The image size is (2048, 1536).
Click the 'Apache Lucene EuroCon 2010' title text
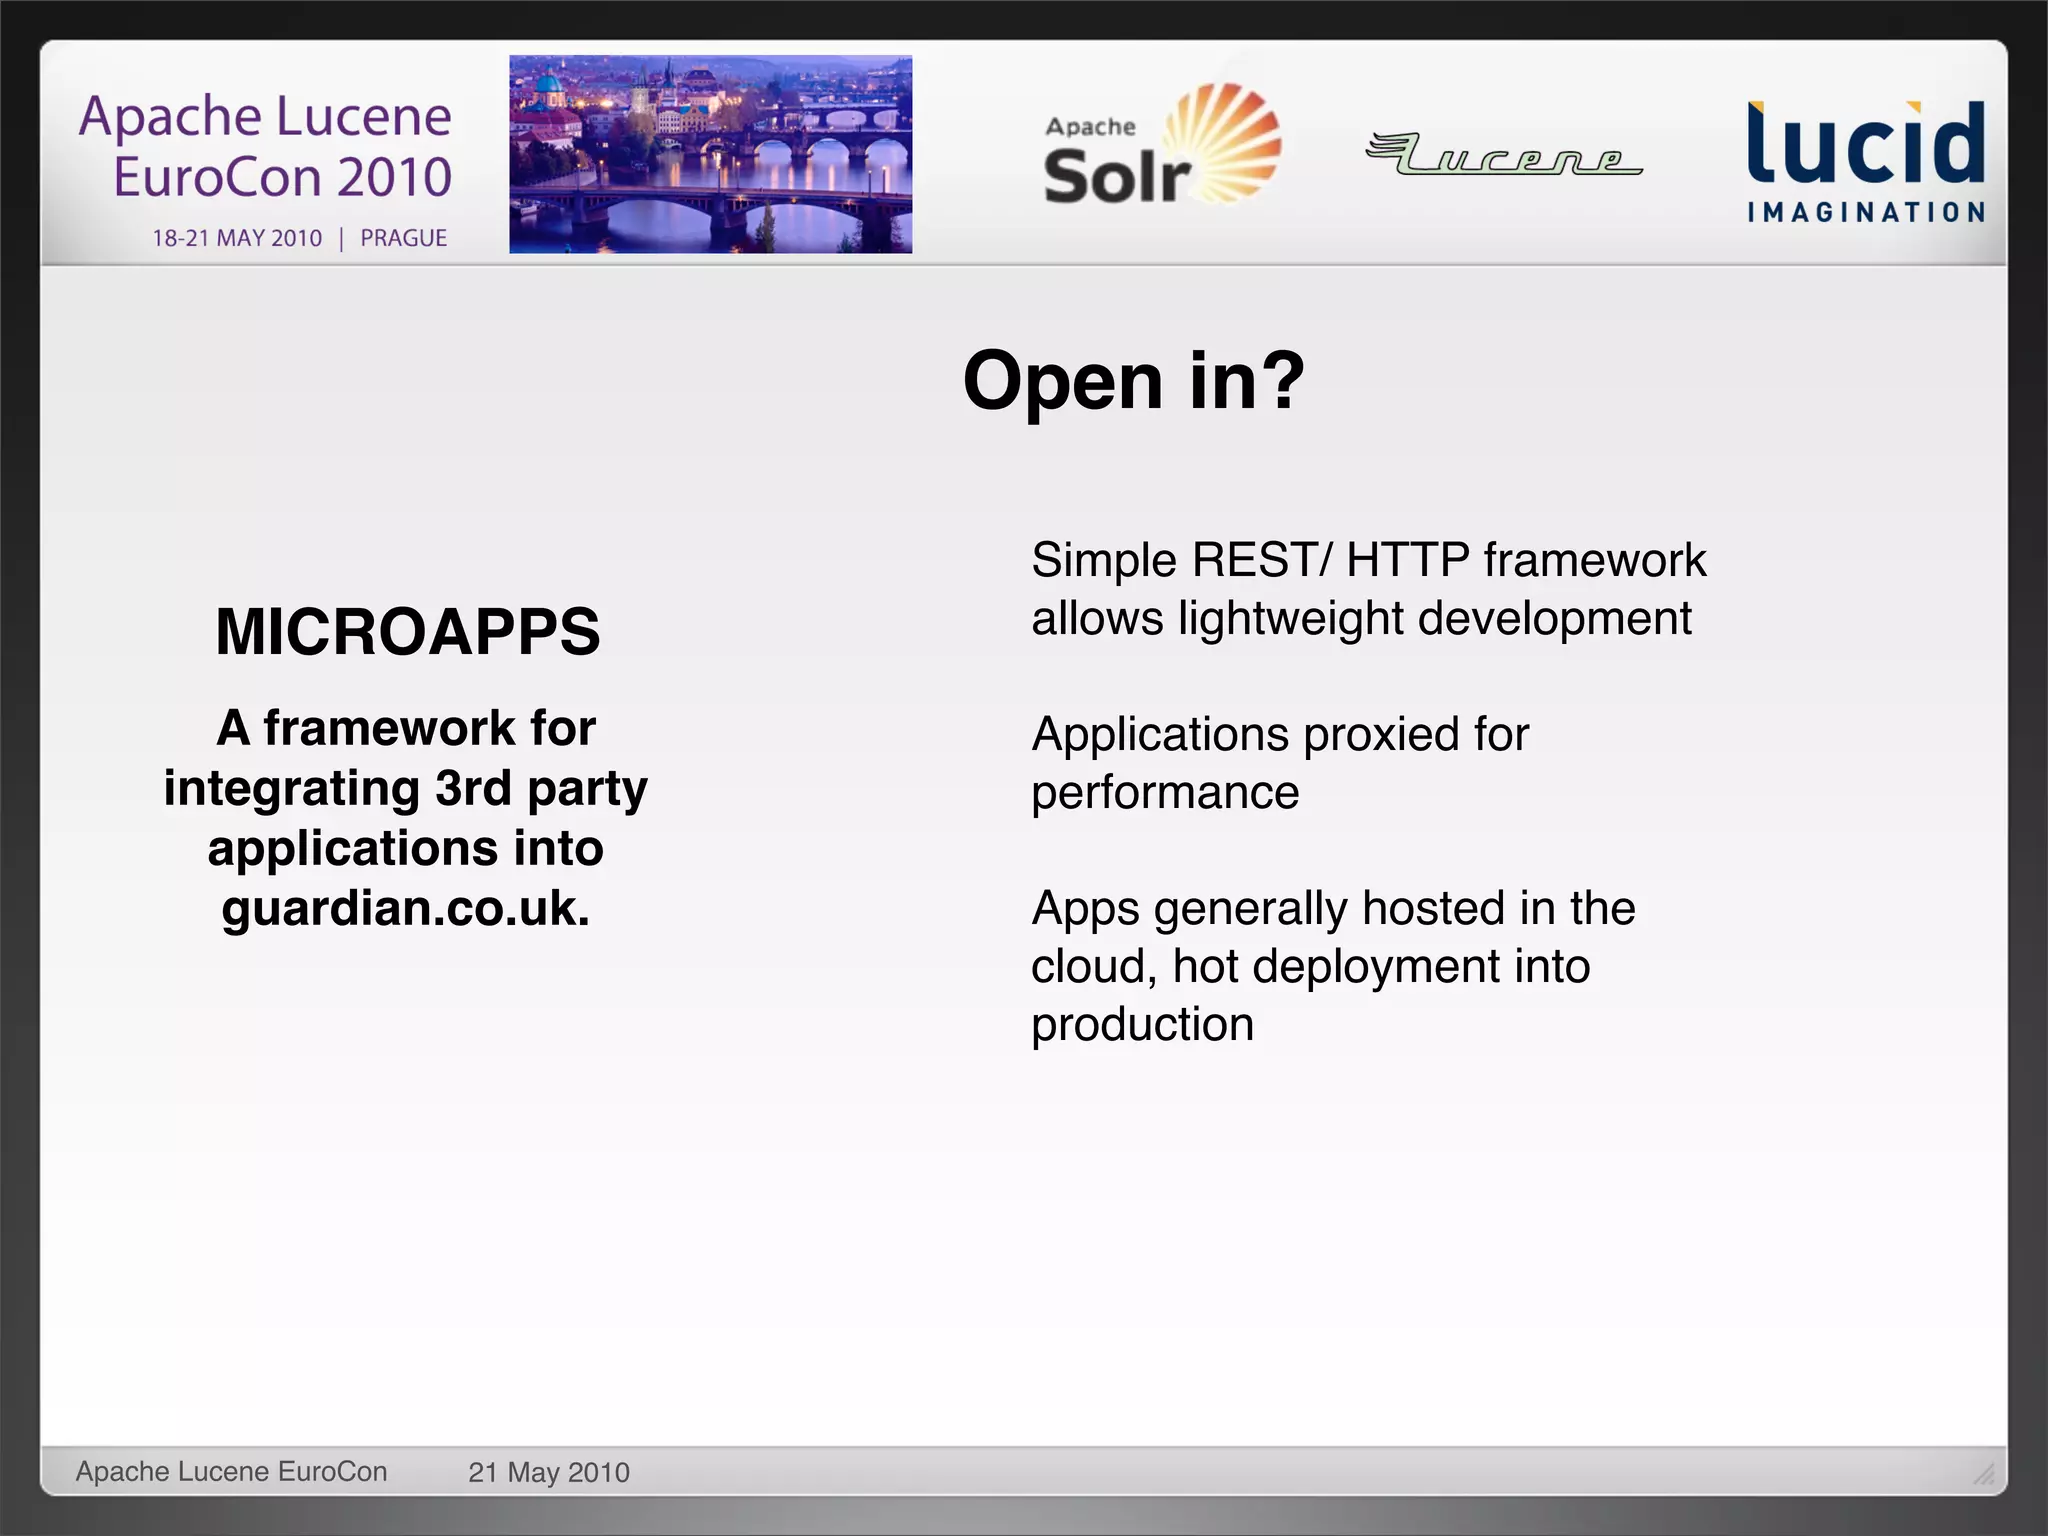(266, 146)
